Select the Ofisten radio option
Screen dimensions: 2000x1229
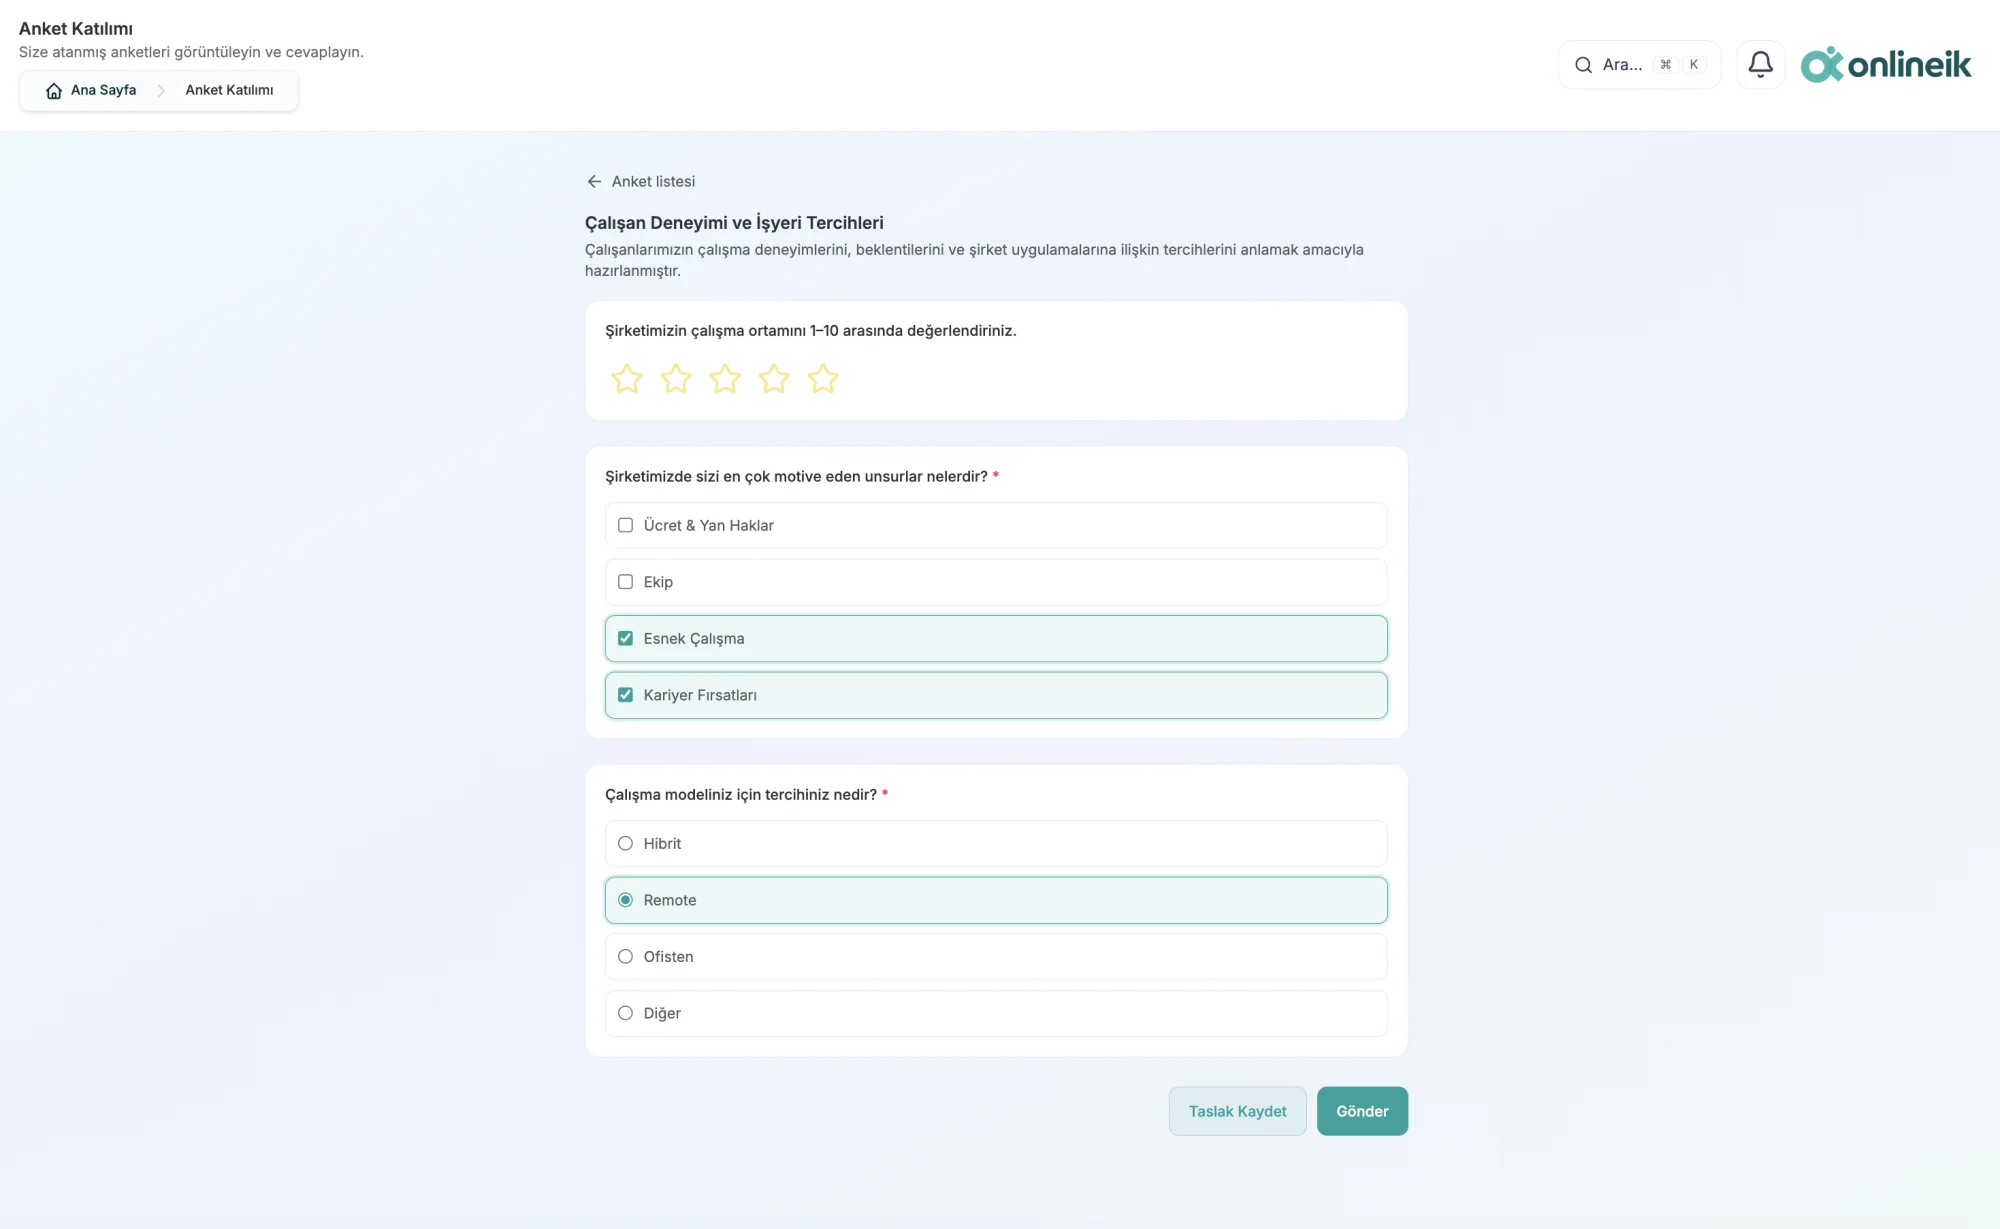(x=996, y=957)
